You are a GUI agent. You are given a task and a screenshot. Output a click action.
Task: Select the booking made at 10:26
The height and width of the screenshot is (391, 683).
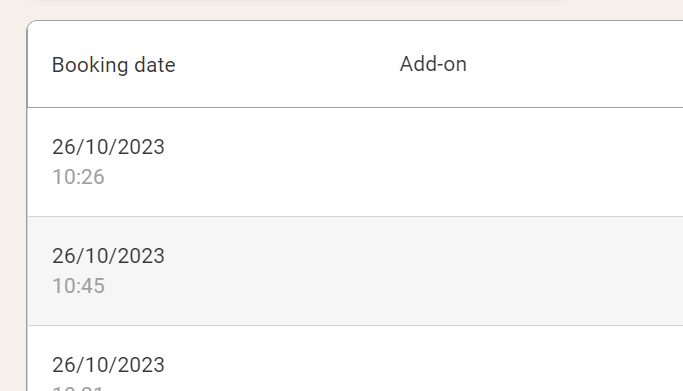click(x=355, y=162)
